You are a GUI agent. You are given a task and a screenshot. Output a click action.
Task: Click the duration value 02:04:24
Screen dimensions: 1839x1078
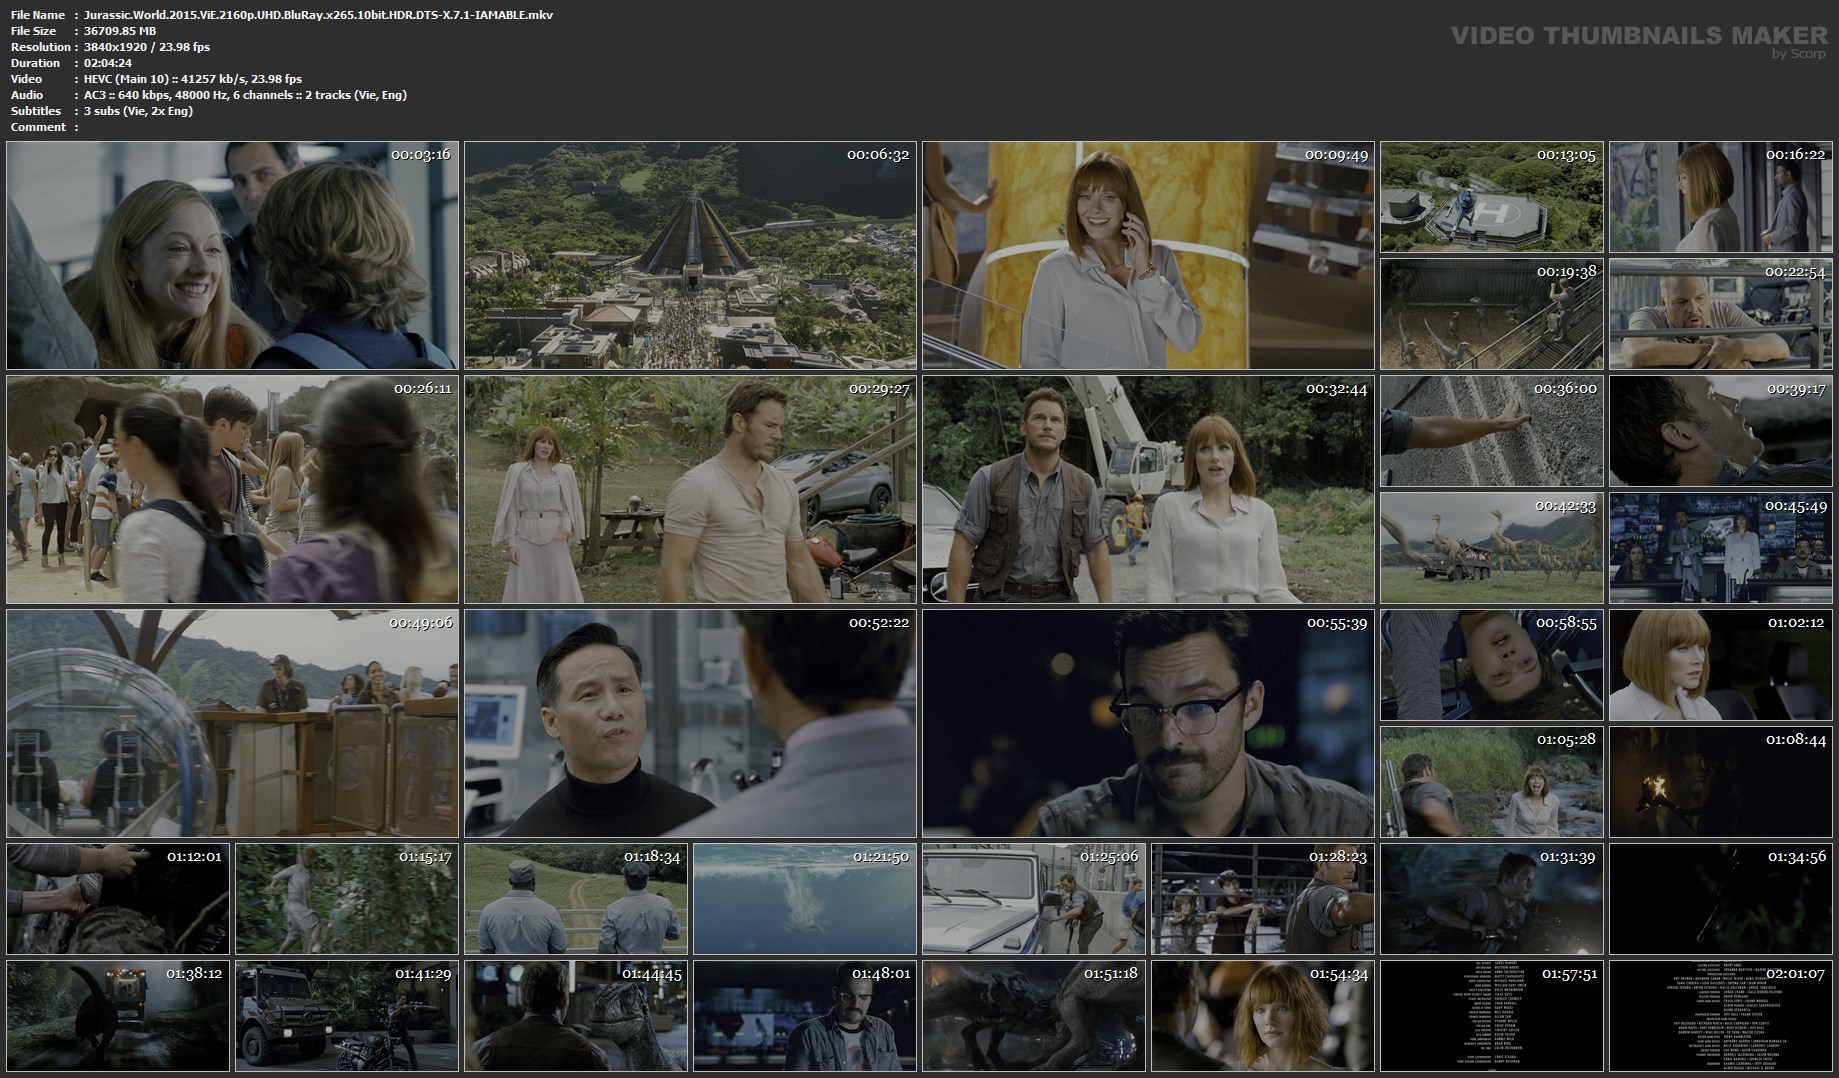(x=108, y=63)
